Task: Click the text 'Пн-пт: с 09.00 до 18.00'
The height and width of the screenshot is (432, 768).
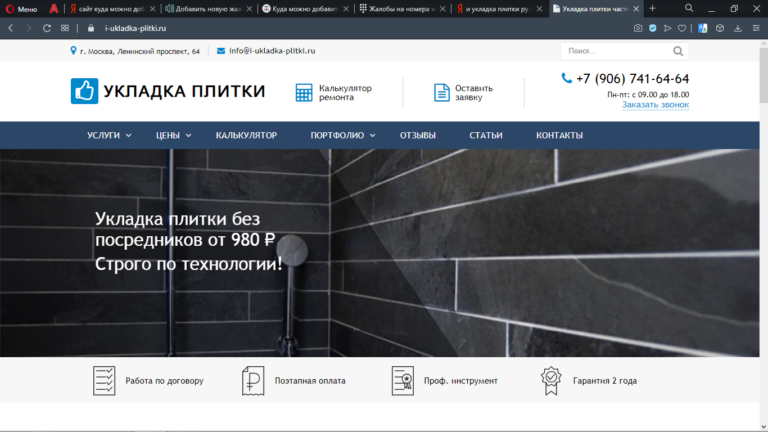Action: (648, 95)
